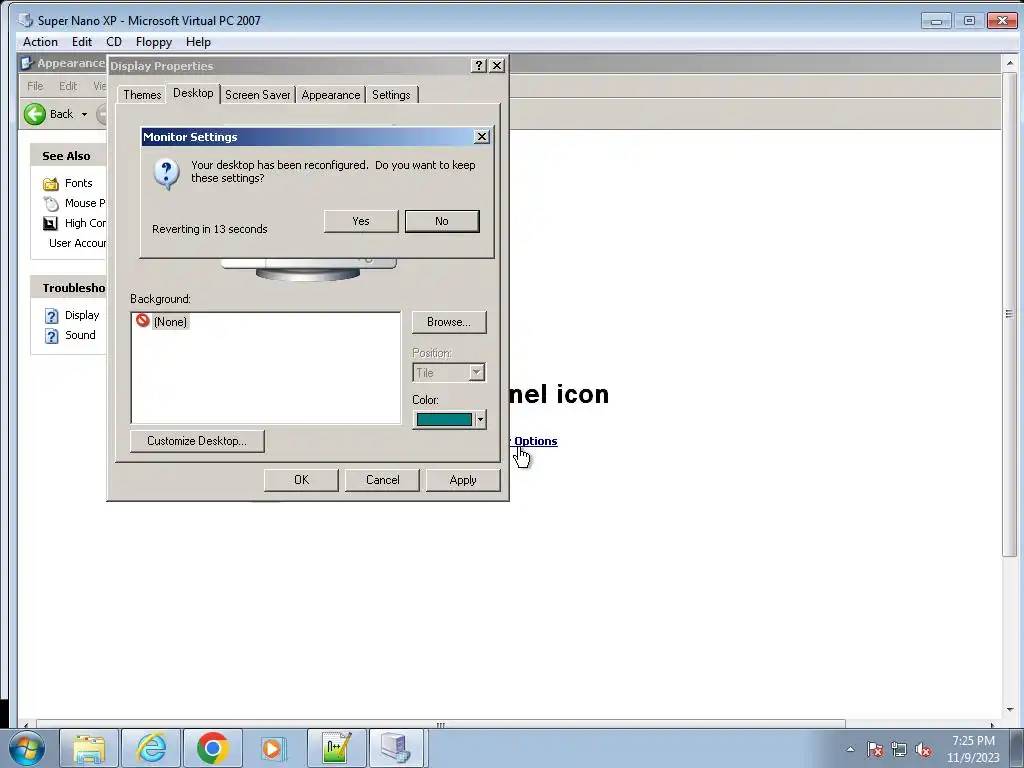
Task: Click the network tray icon
Action: [x=899, y=749]
